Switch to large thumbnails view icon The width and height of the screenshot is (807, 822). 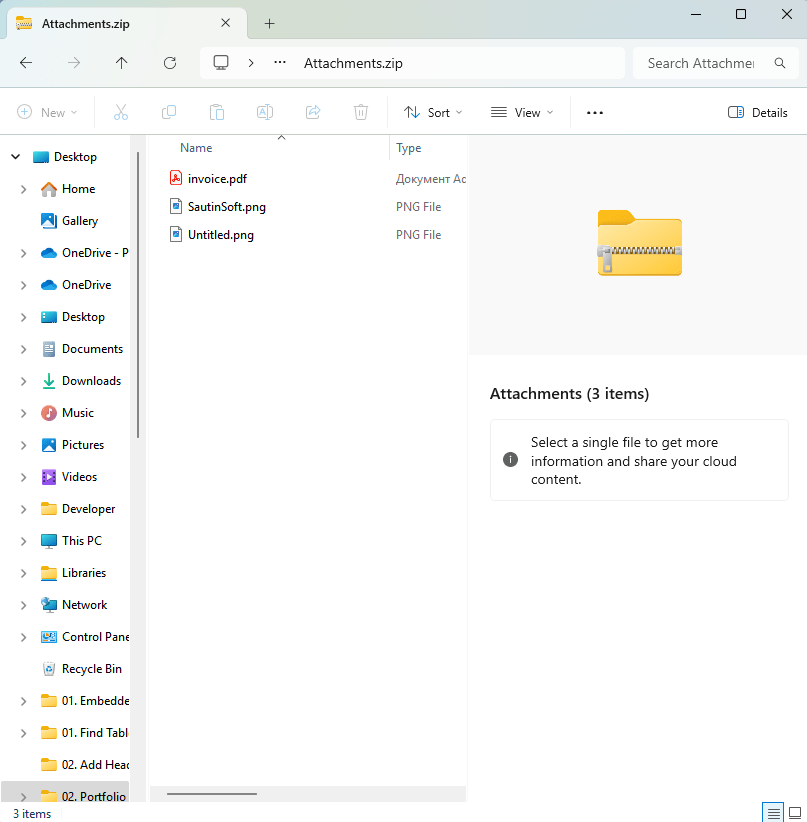click(x=795, y=813)
